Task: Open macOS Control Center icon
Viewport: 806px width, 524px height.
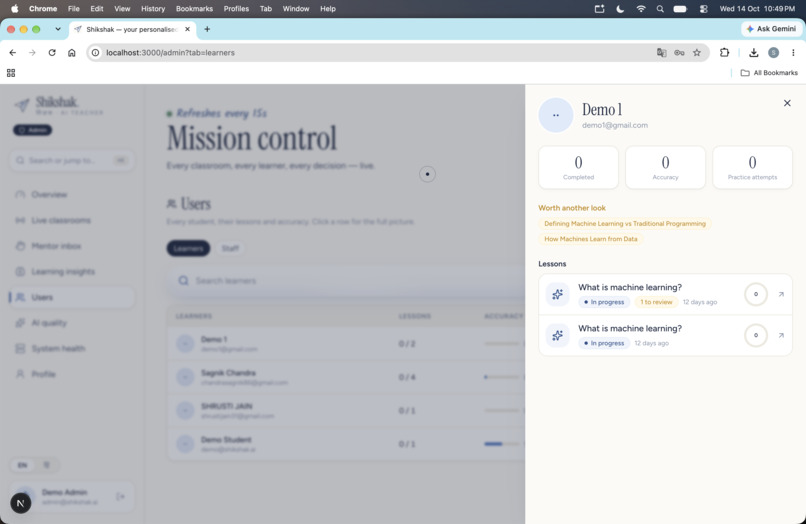Action: 704,9
